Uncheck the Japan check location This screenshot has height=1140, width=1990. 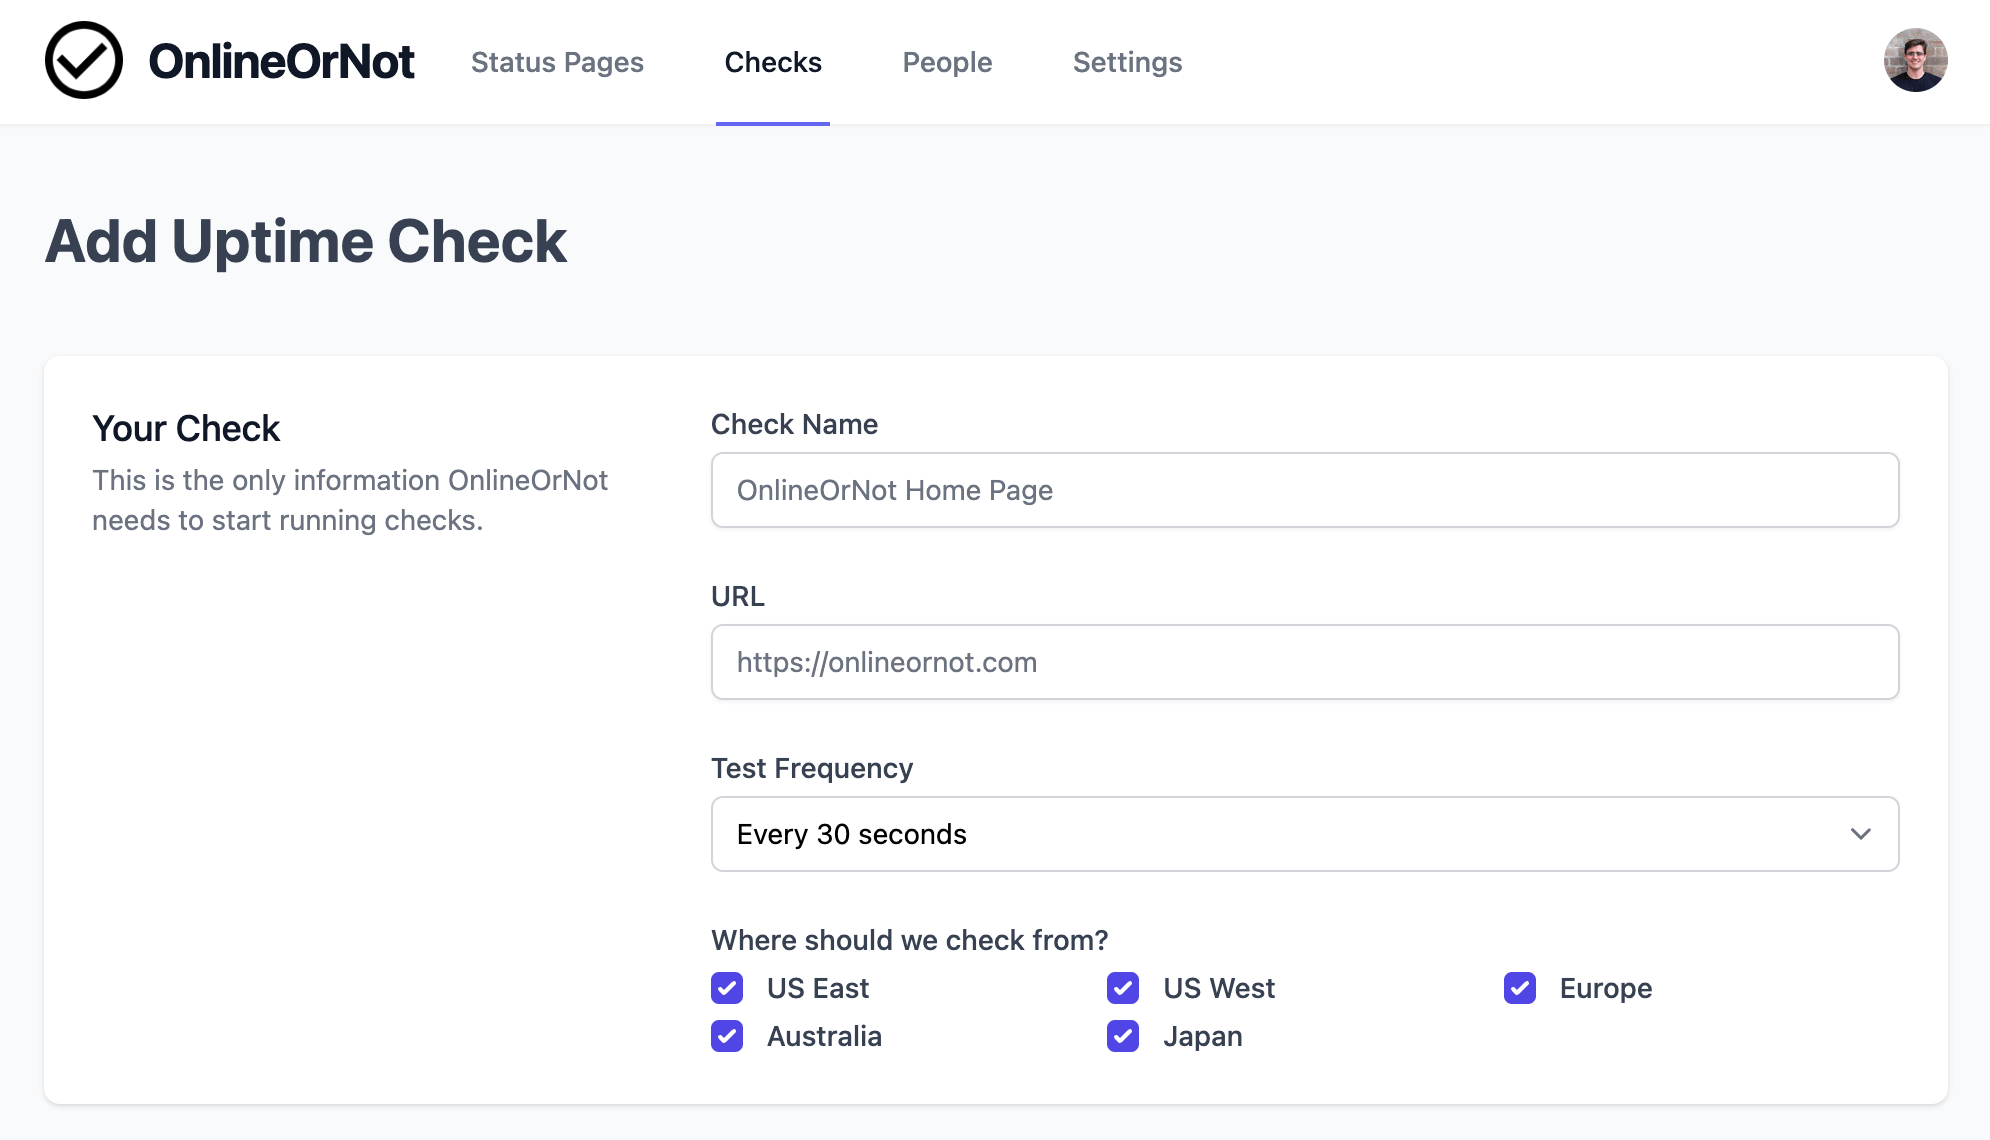click(1122, 1036)
